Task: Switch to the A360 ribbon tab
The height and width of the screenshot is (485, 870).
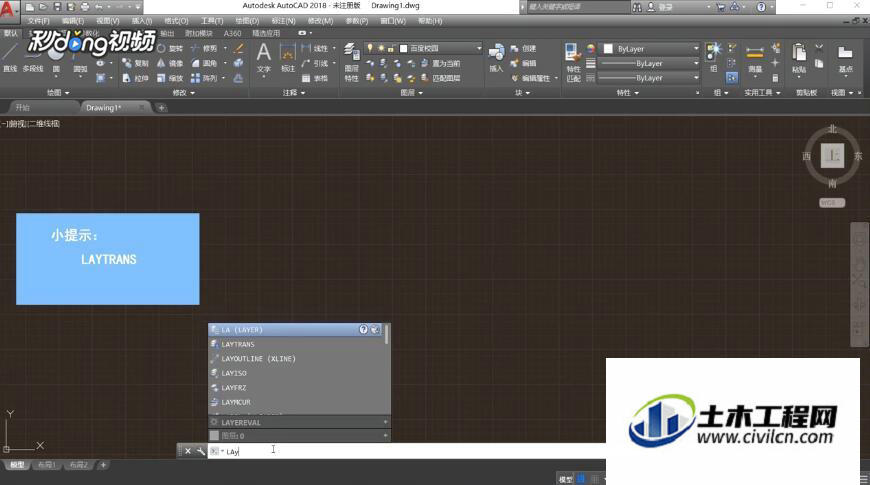Action: (x=232, y=33)
